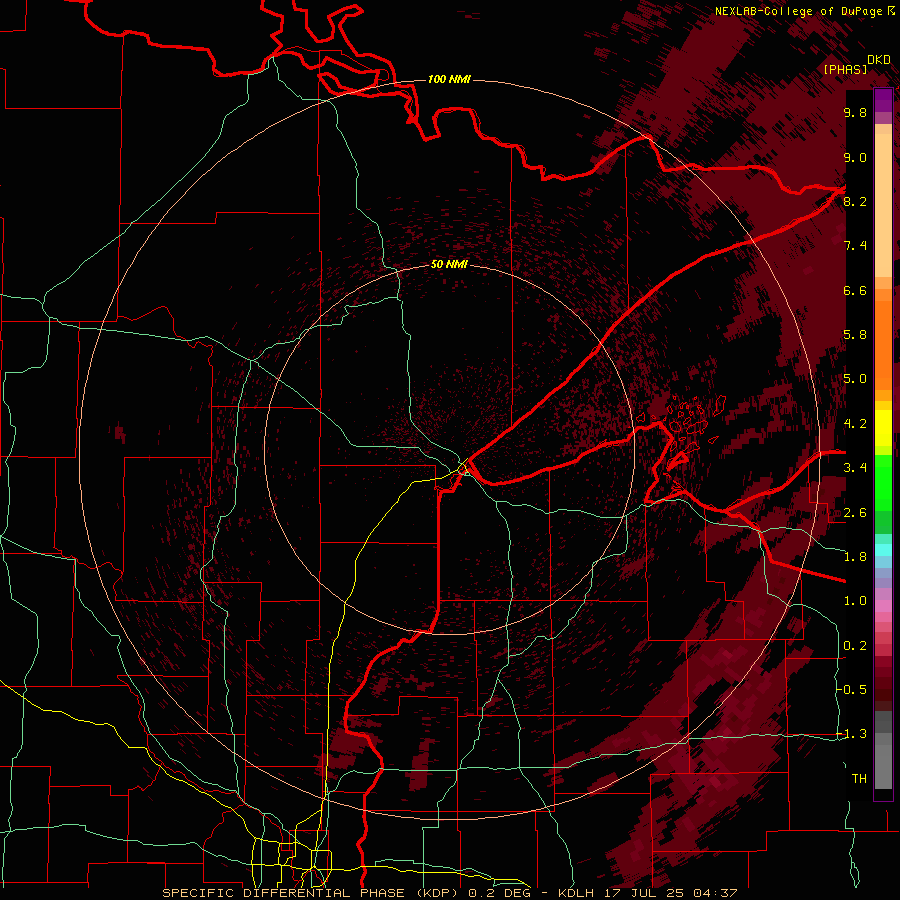Click the 0.2 DEG elevation text
The height and width of the screenshot is (900, 900).
(x=499, y=893)
